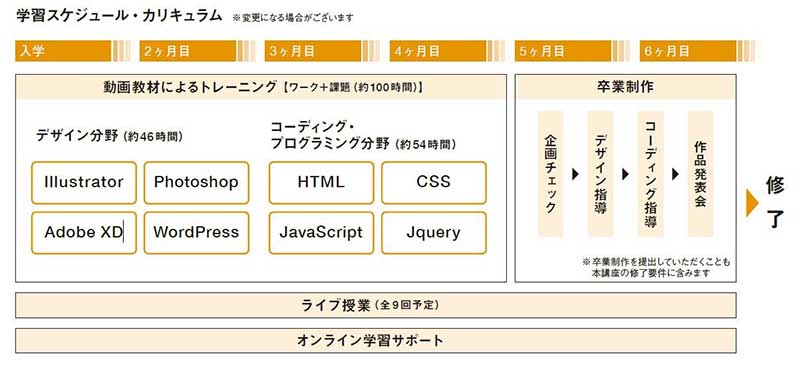The width and height of the screenshot is (800, 381).
Task: Click the 作品発表会 vertical step
Action: (x=700, y=174)
